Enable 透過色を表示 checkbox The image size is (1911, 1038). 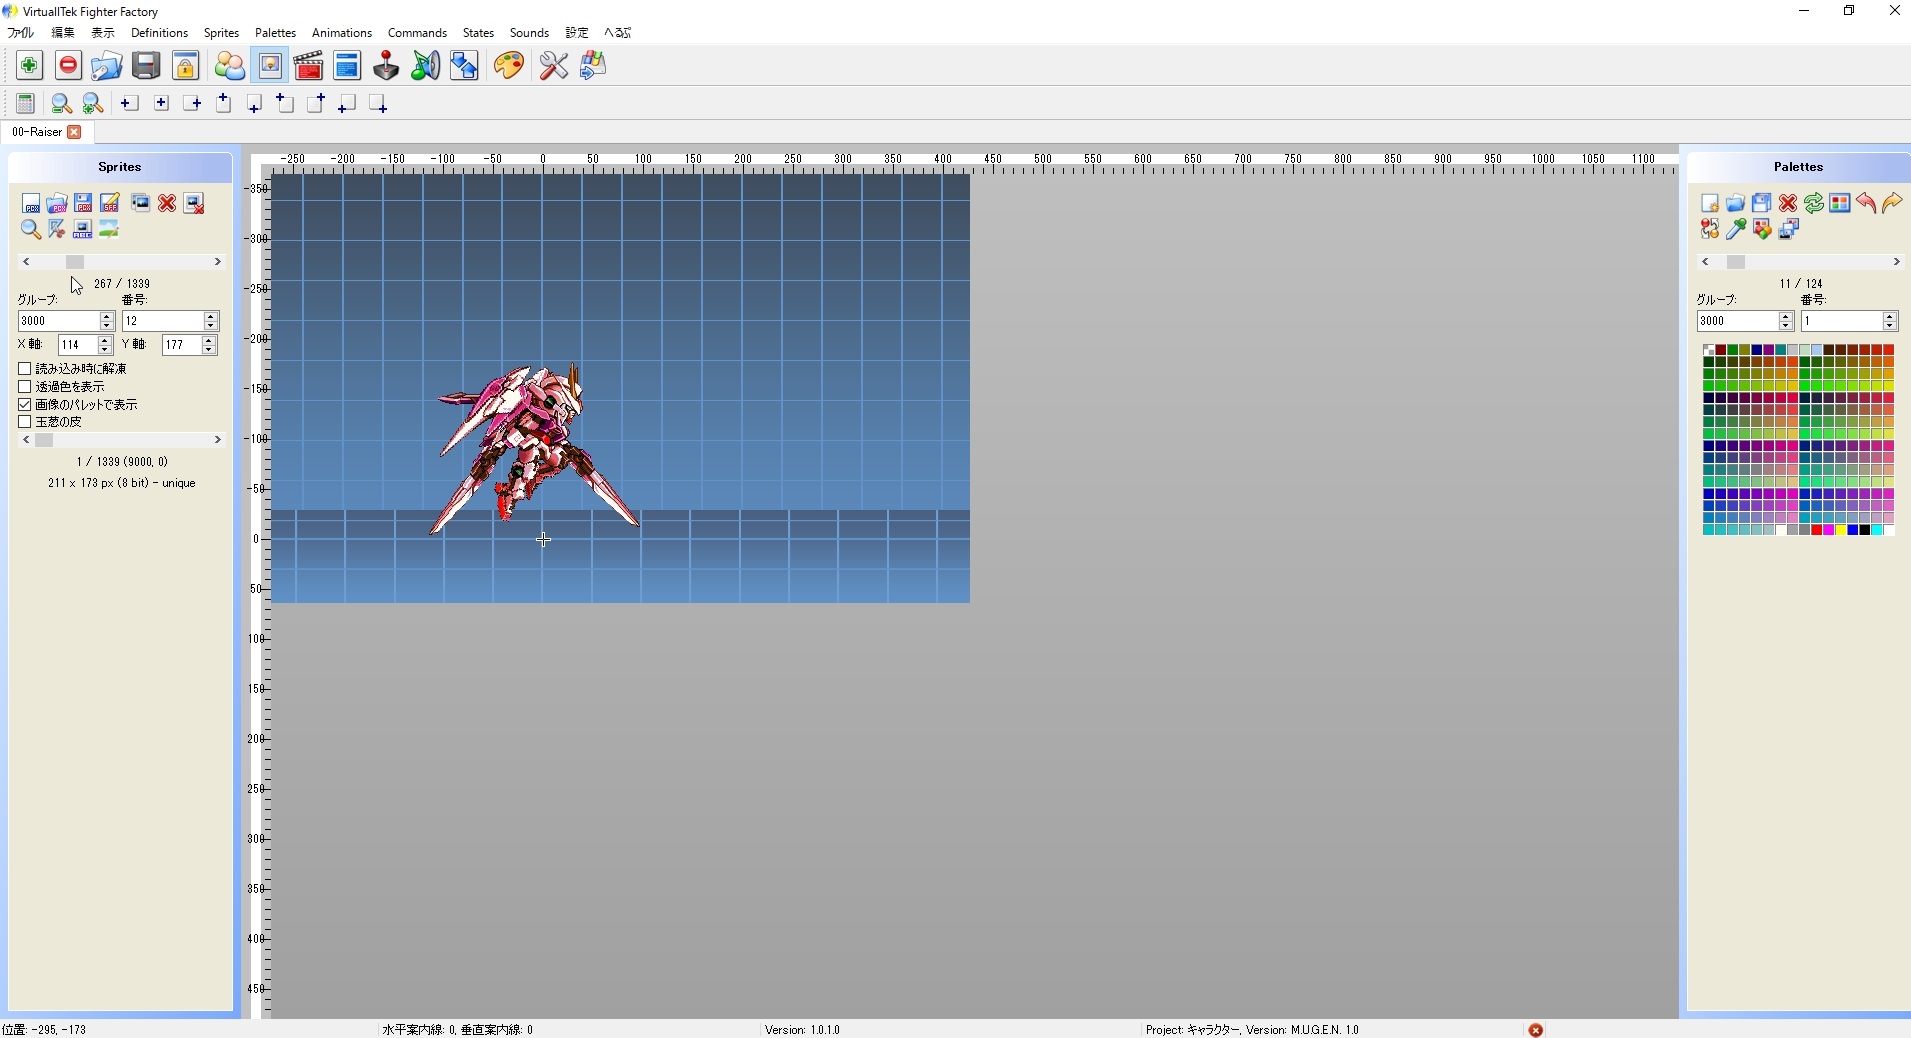coord(25,386)
